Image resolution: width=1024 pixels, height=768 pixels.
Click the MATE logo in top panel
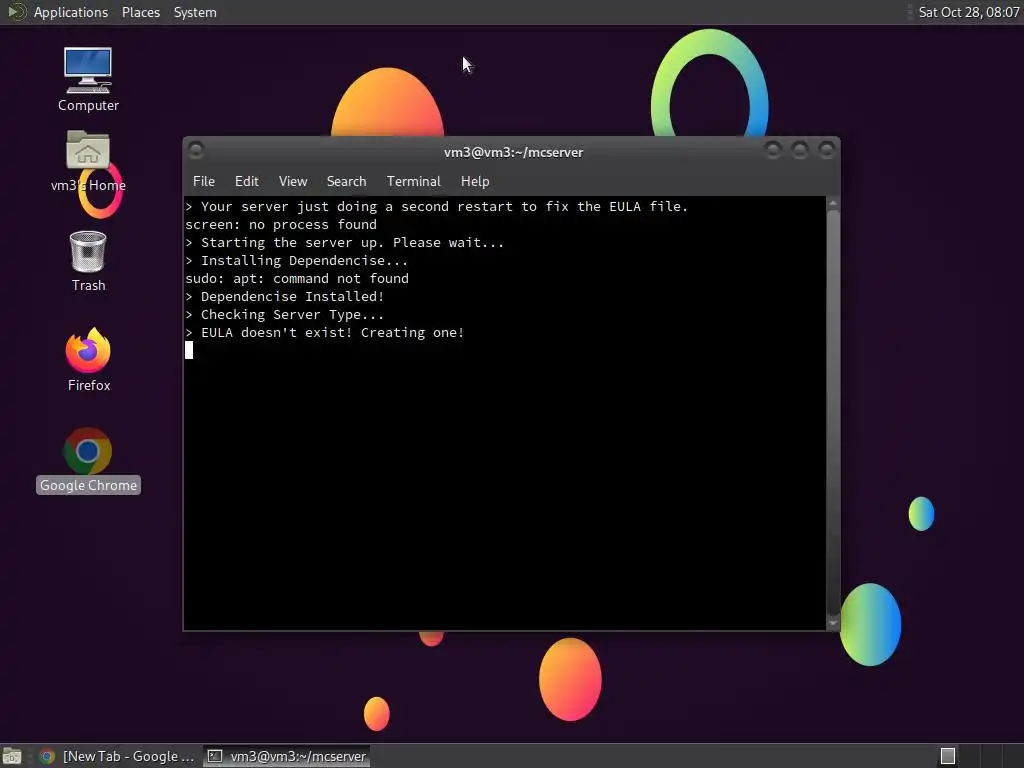(x=16, y=12)
